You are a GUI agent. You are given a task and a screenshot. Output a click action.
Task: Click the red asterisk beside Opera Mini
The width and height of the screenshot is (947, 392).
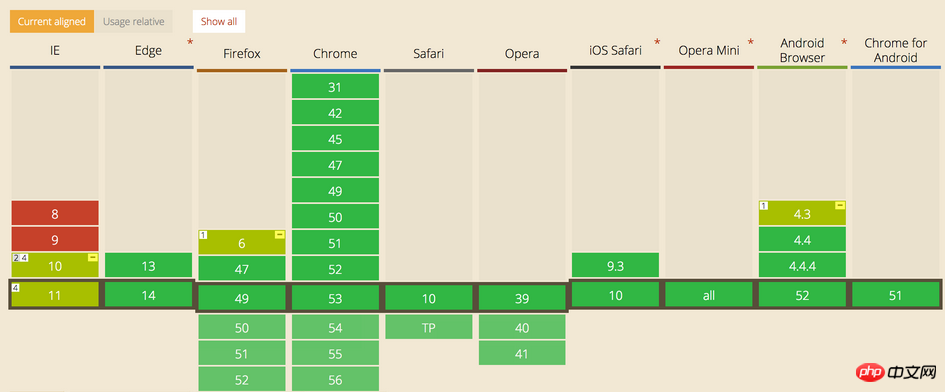[751, 42]
